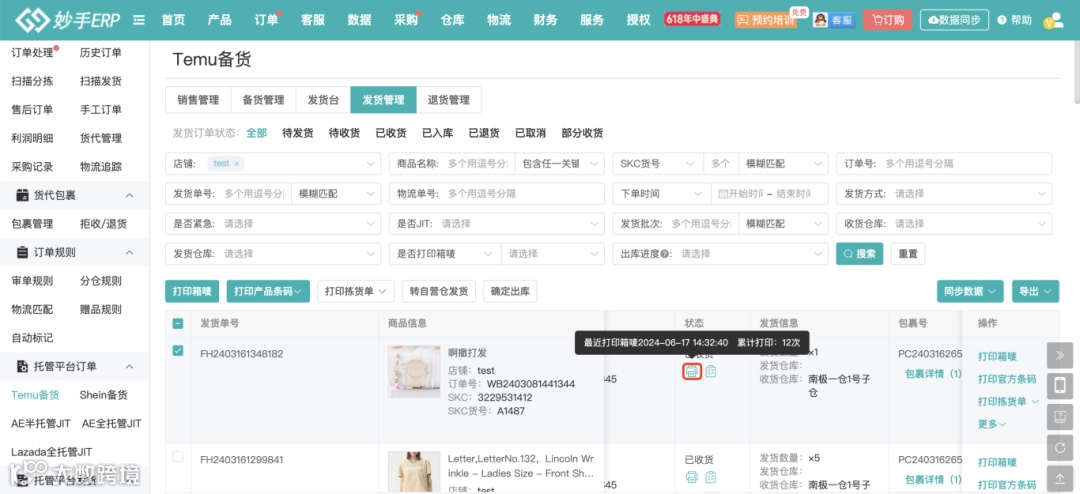Expand 更多 in the first row actions

[x=992, y=424]
